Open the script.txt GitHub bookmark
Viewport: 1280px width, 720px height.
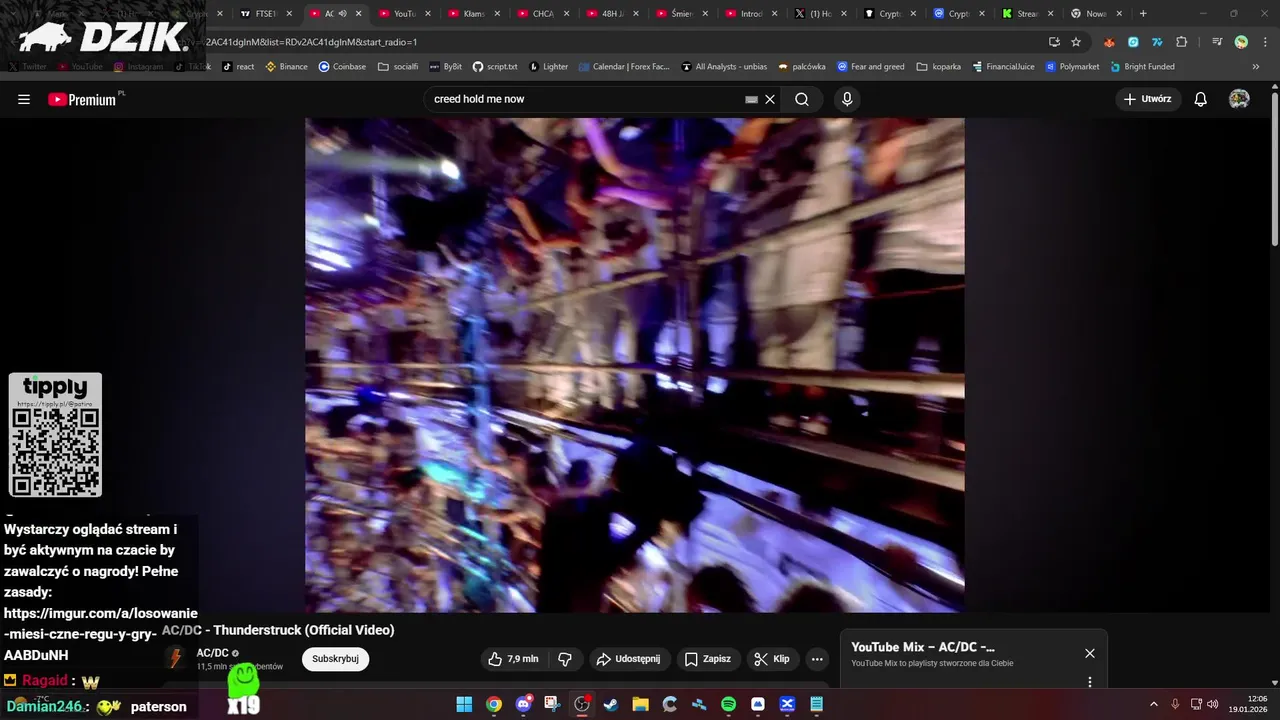pos(495,67)
